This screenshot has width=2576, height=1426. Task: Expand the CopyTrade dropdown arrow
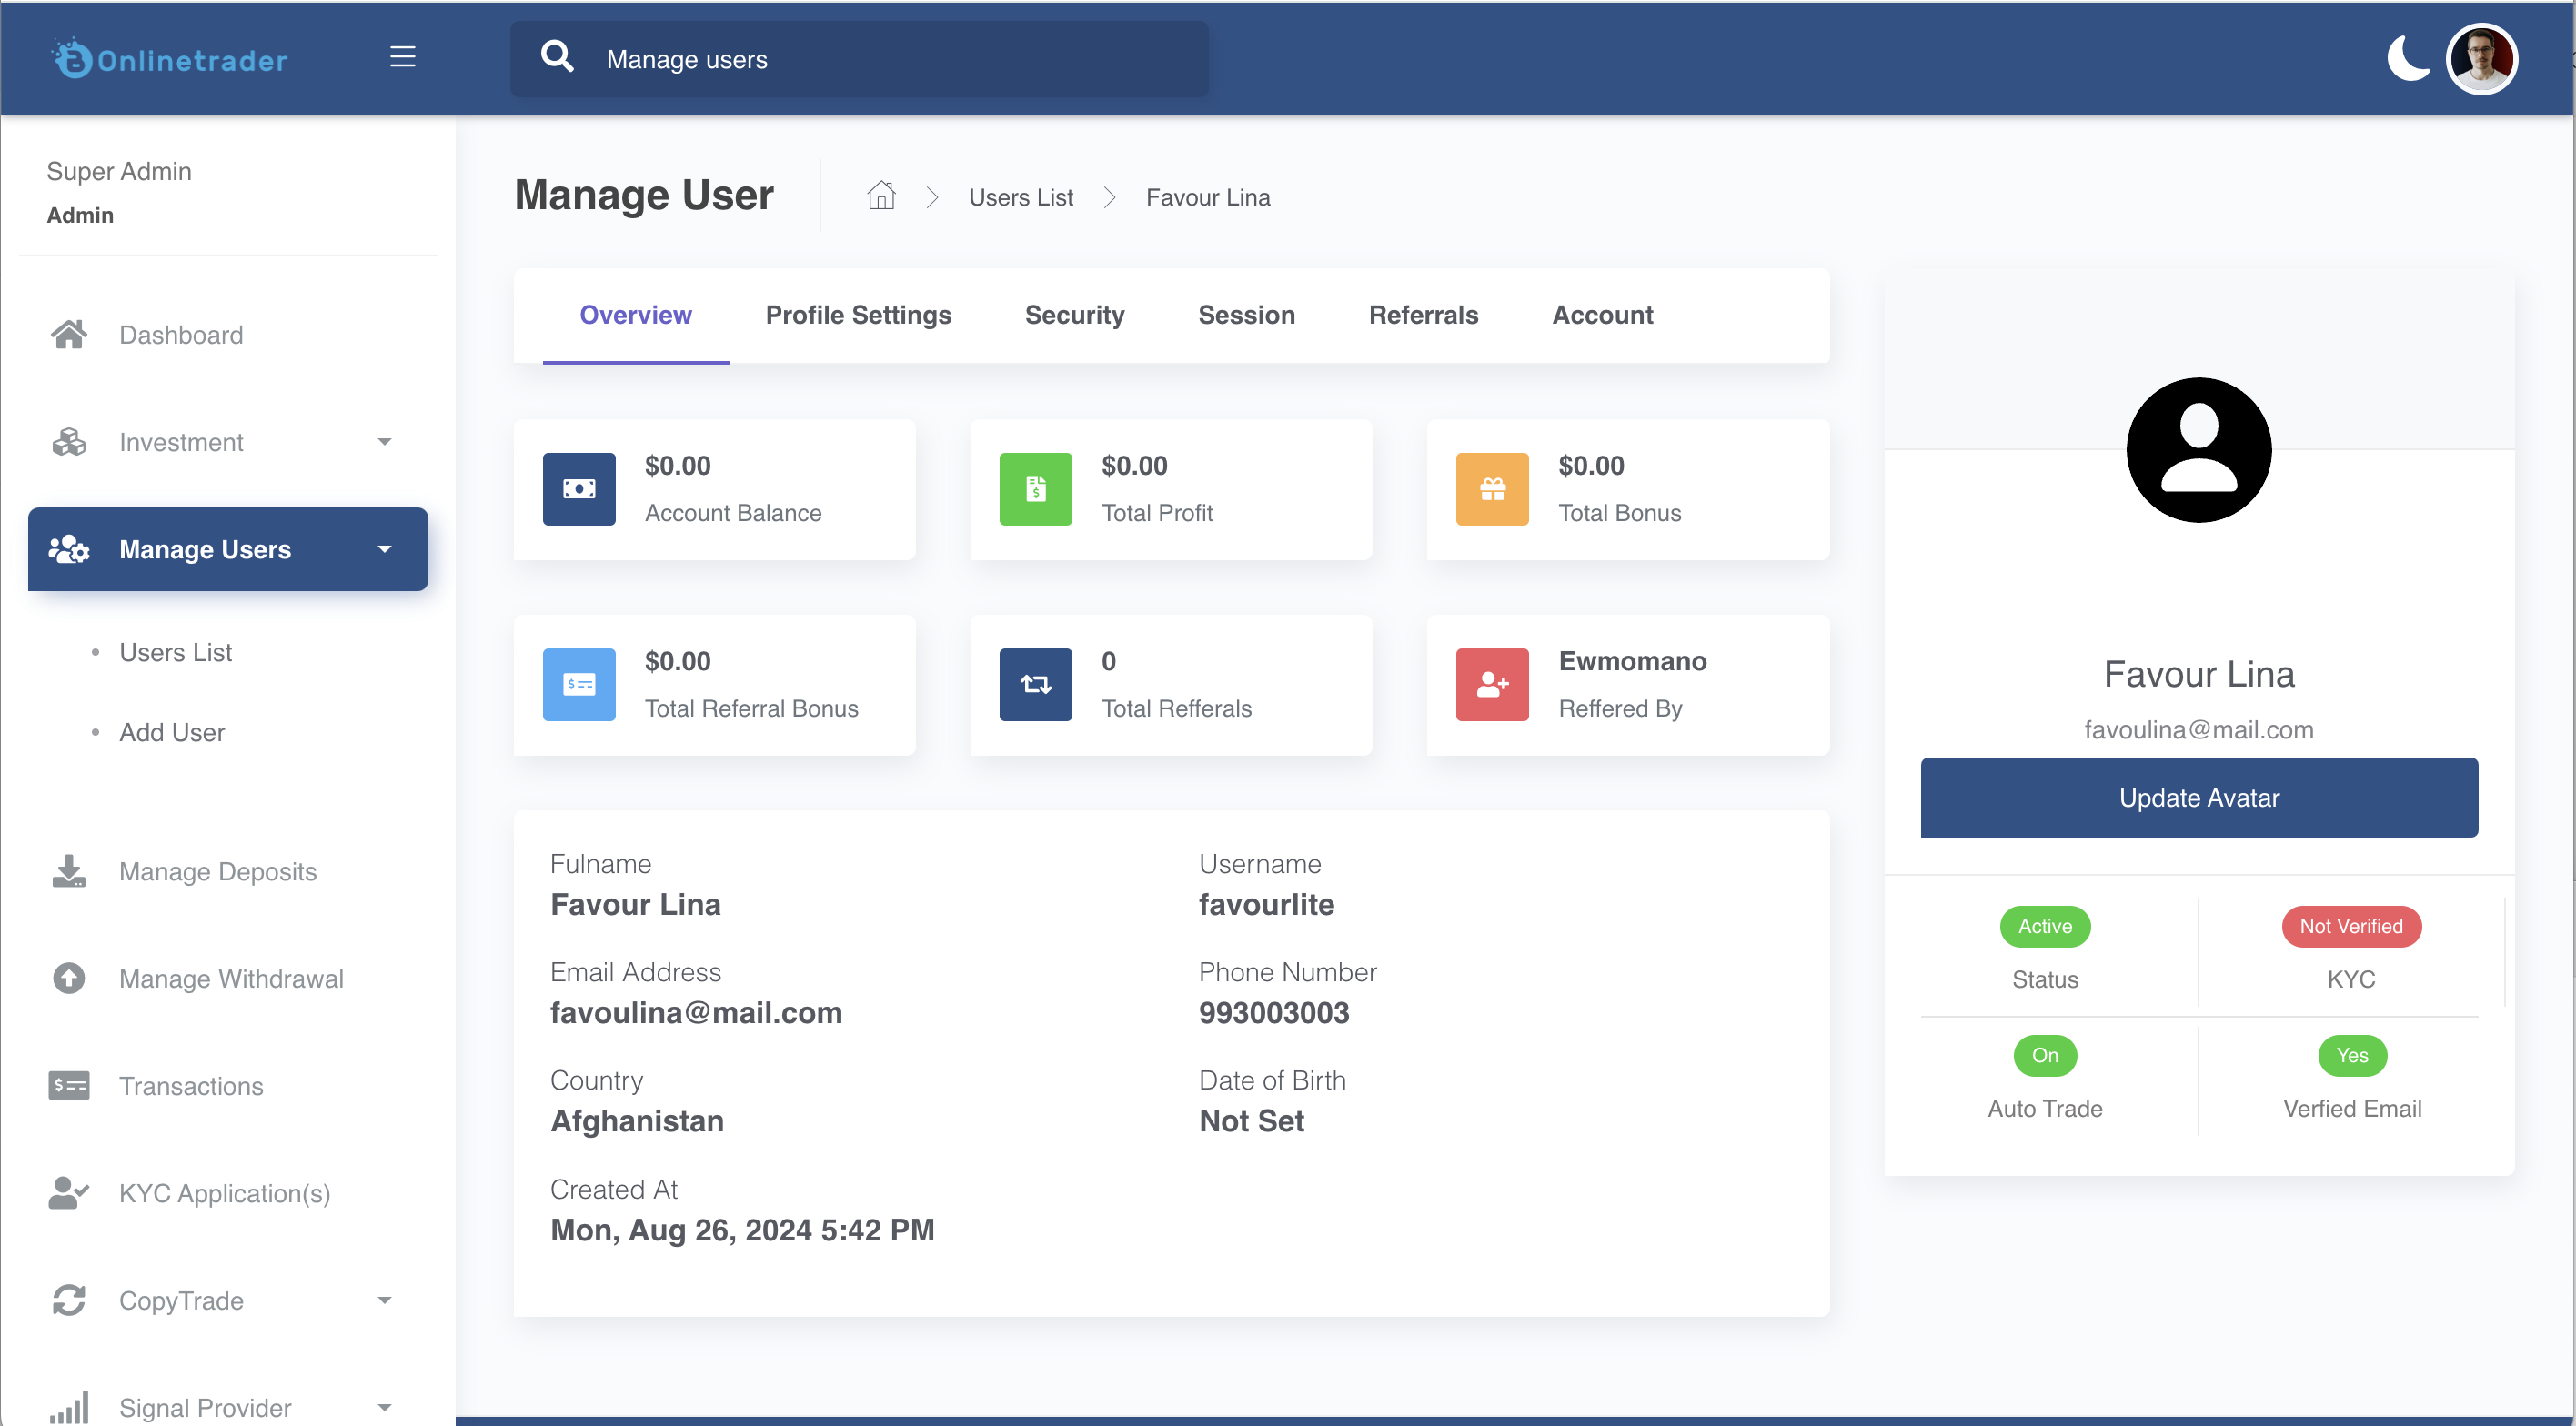[x=384, y=1300]
